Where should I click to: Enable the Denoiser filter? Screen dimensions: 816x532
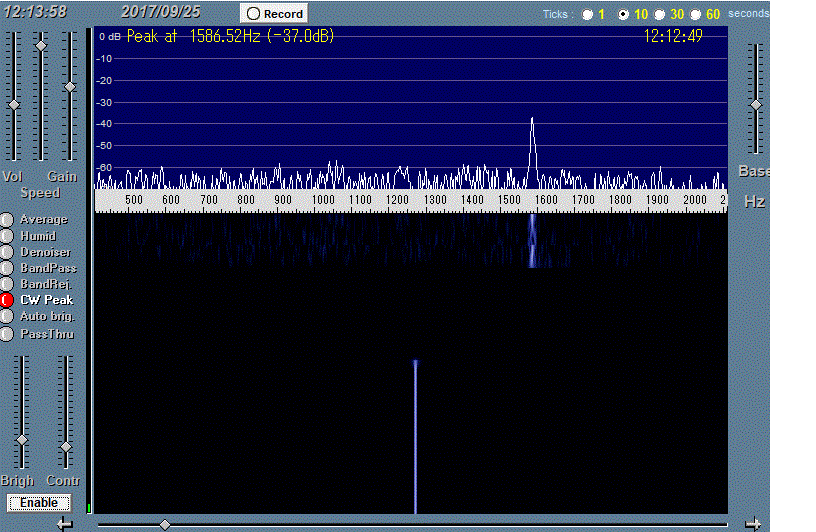pos(6,252)
